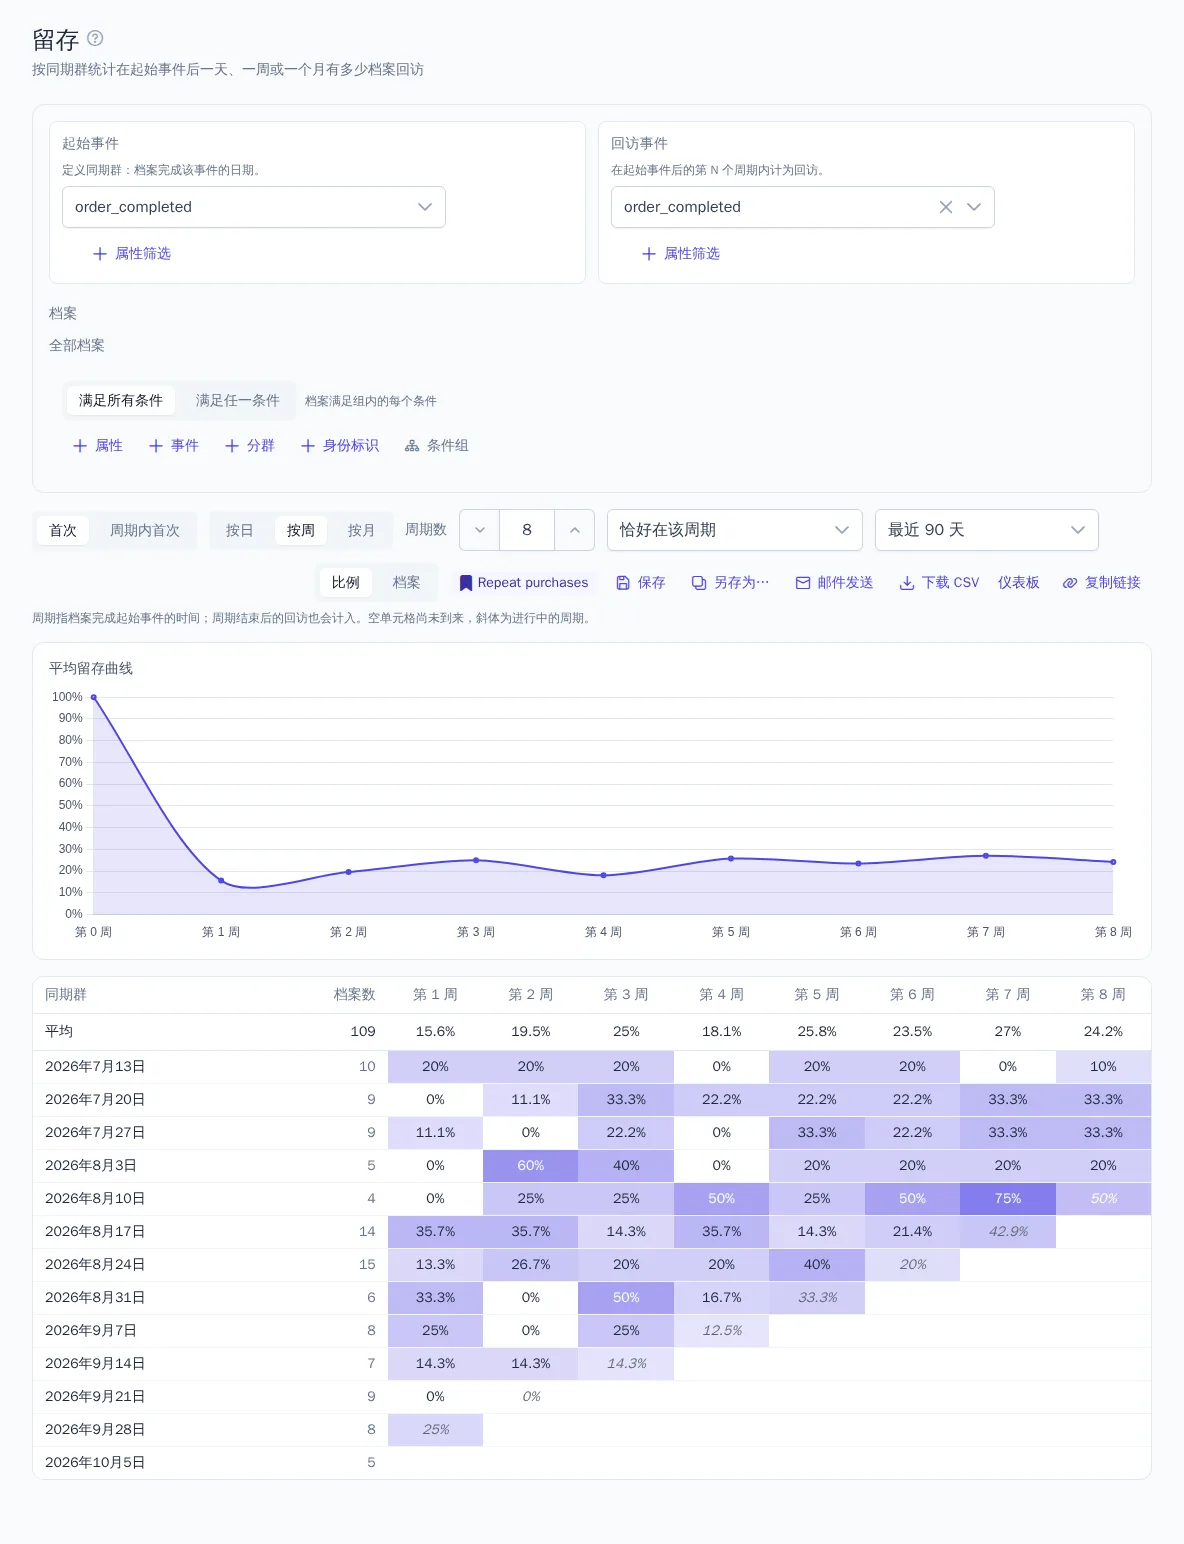Show table values as 档案
The width and height of the screenshot is (1184, 1544).
pyautogui.click(x=407, y=583)
